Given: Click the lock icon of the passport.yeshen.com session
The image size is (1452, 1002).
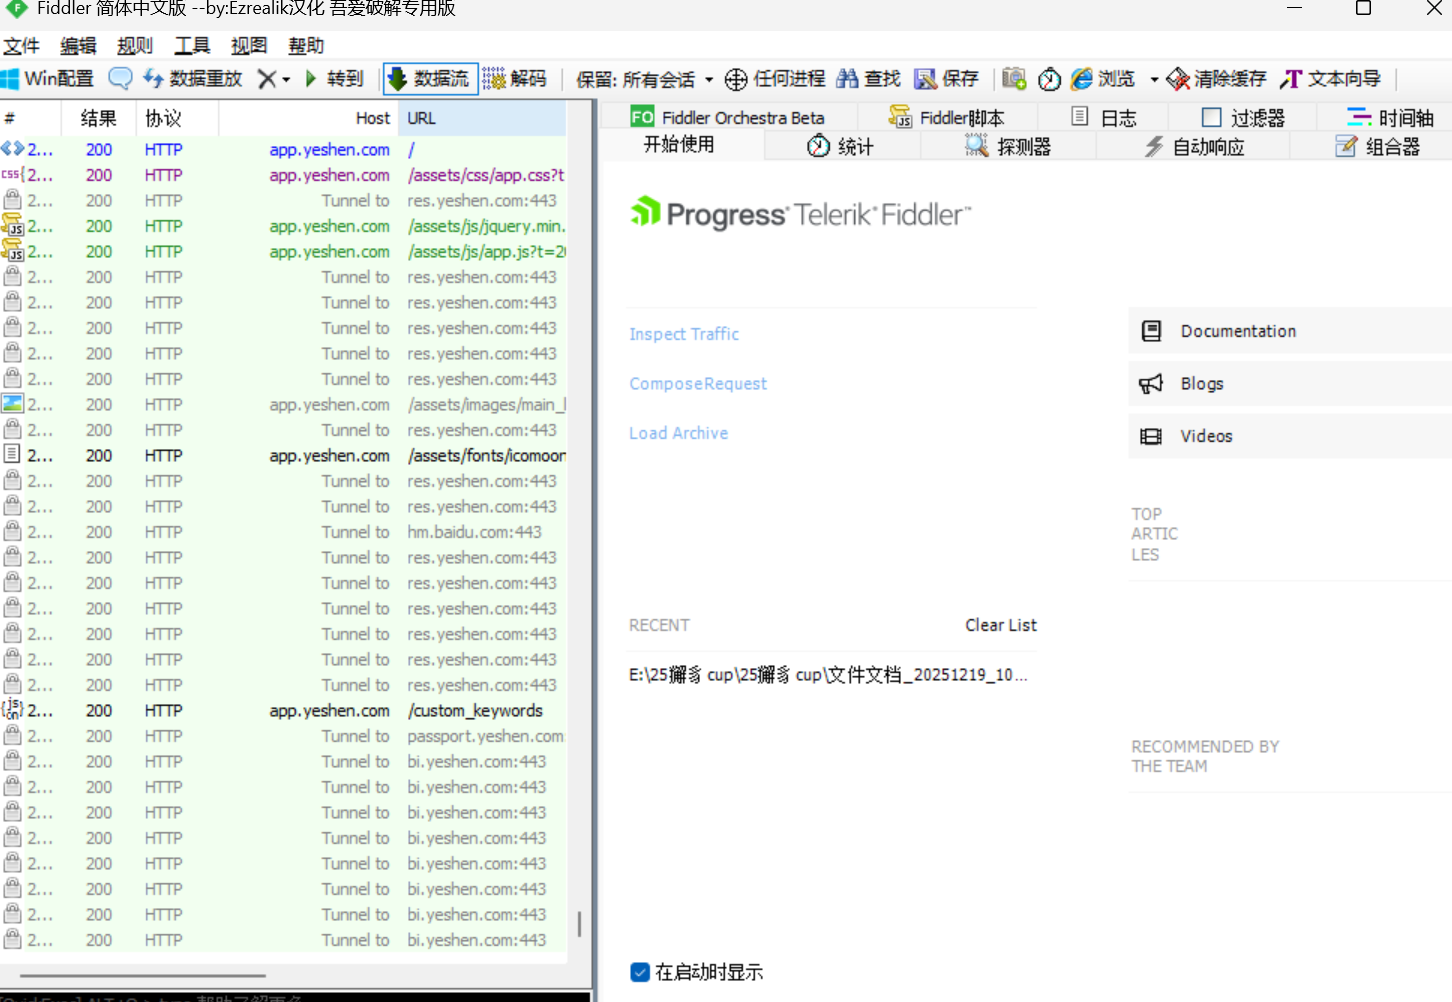Looking at the screenshot, I should [12, 736].
